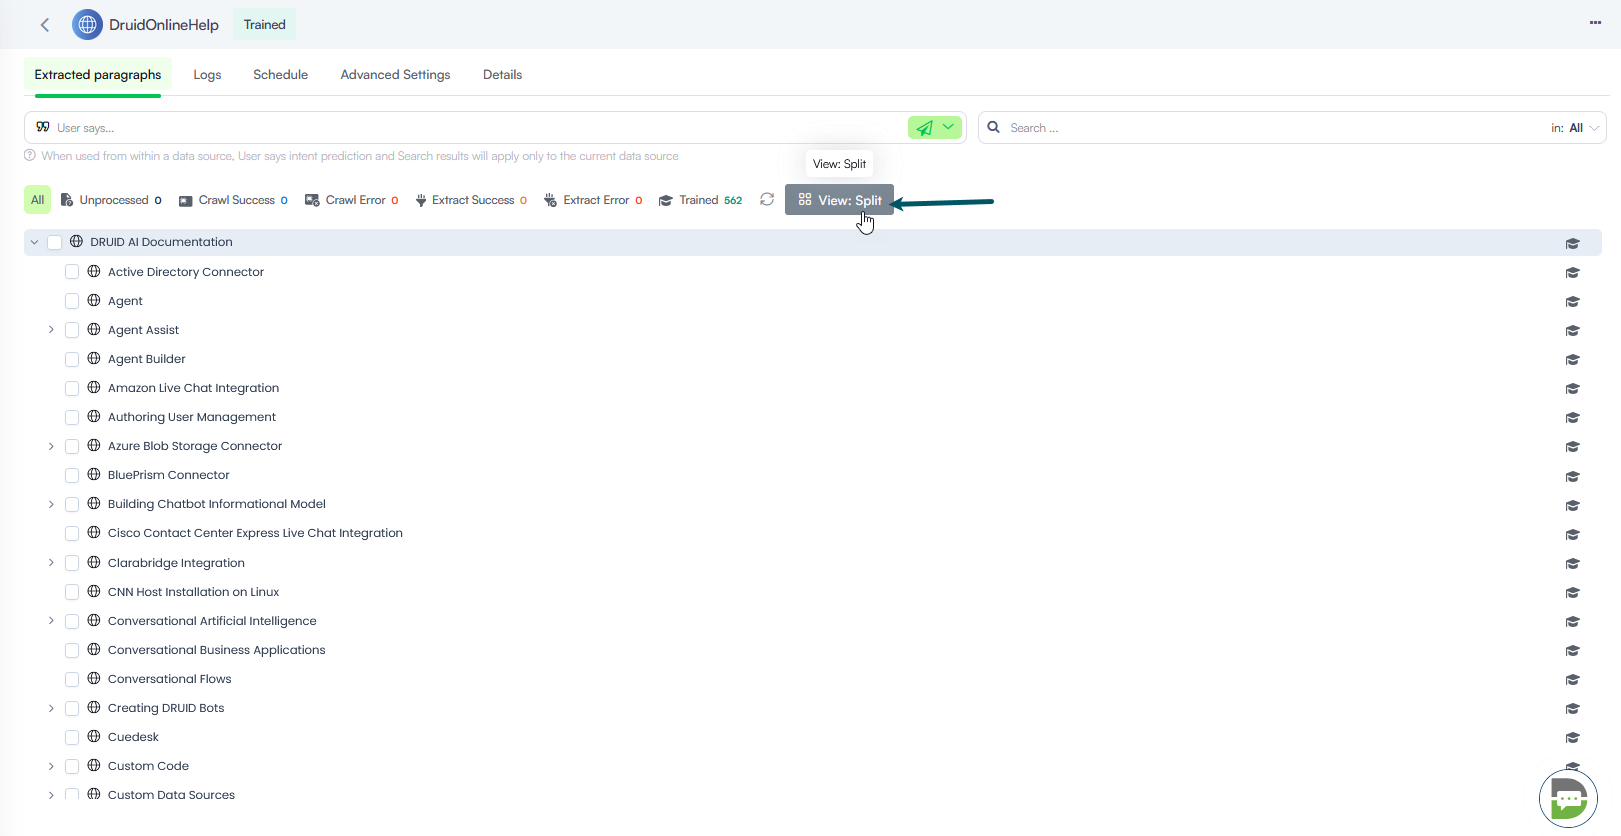The width and height of the screenshot is (1621, 836).
Task: Check the DRUID AI Documentation checkbox
Action: coord(55,242)
